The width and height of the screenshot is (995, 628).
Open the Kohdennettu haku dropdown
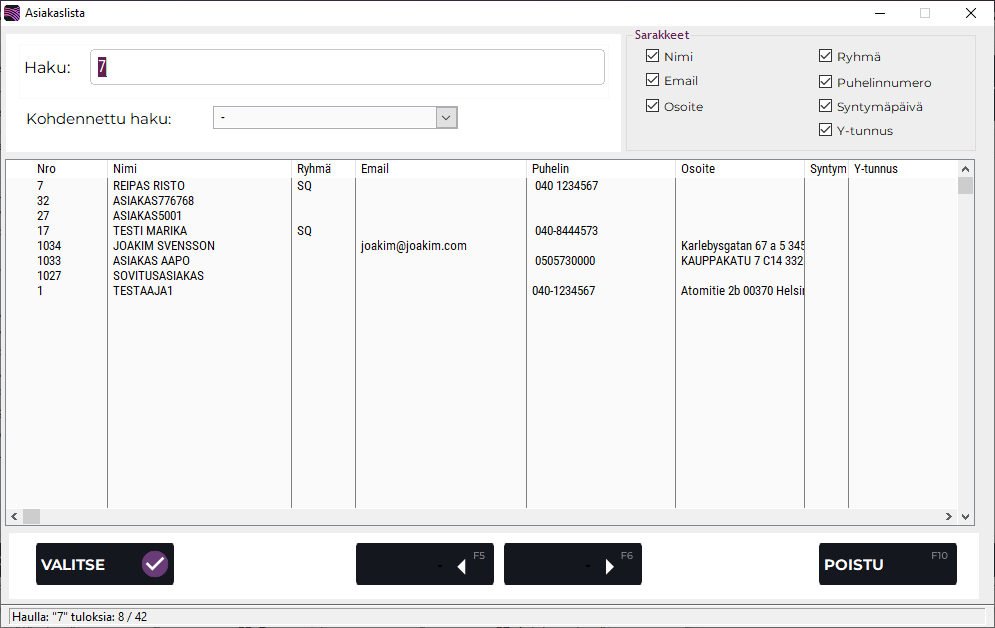coord(447,118)
